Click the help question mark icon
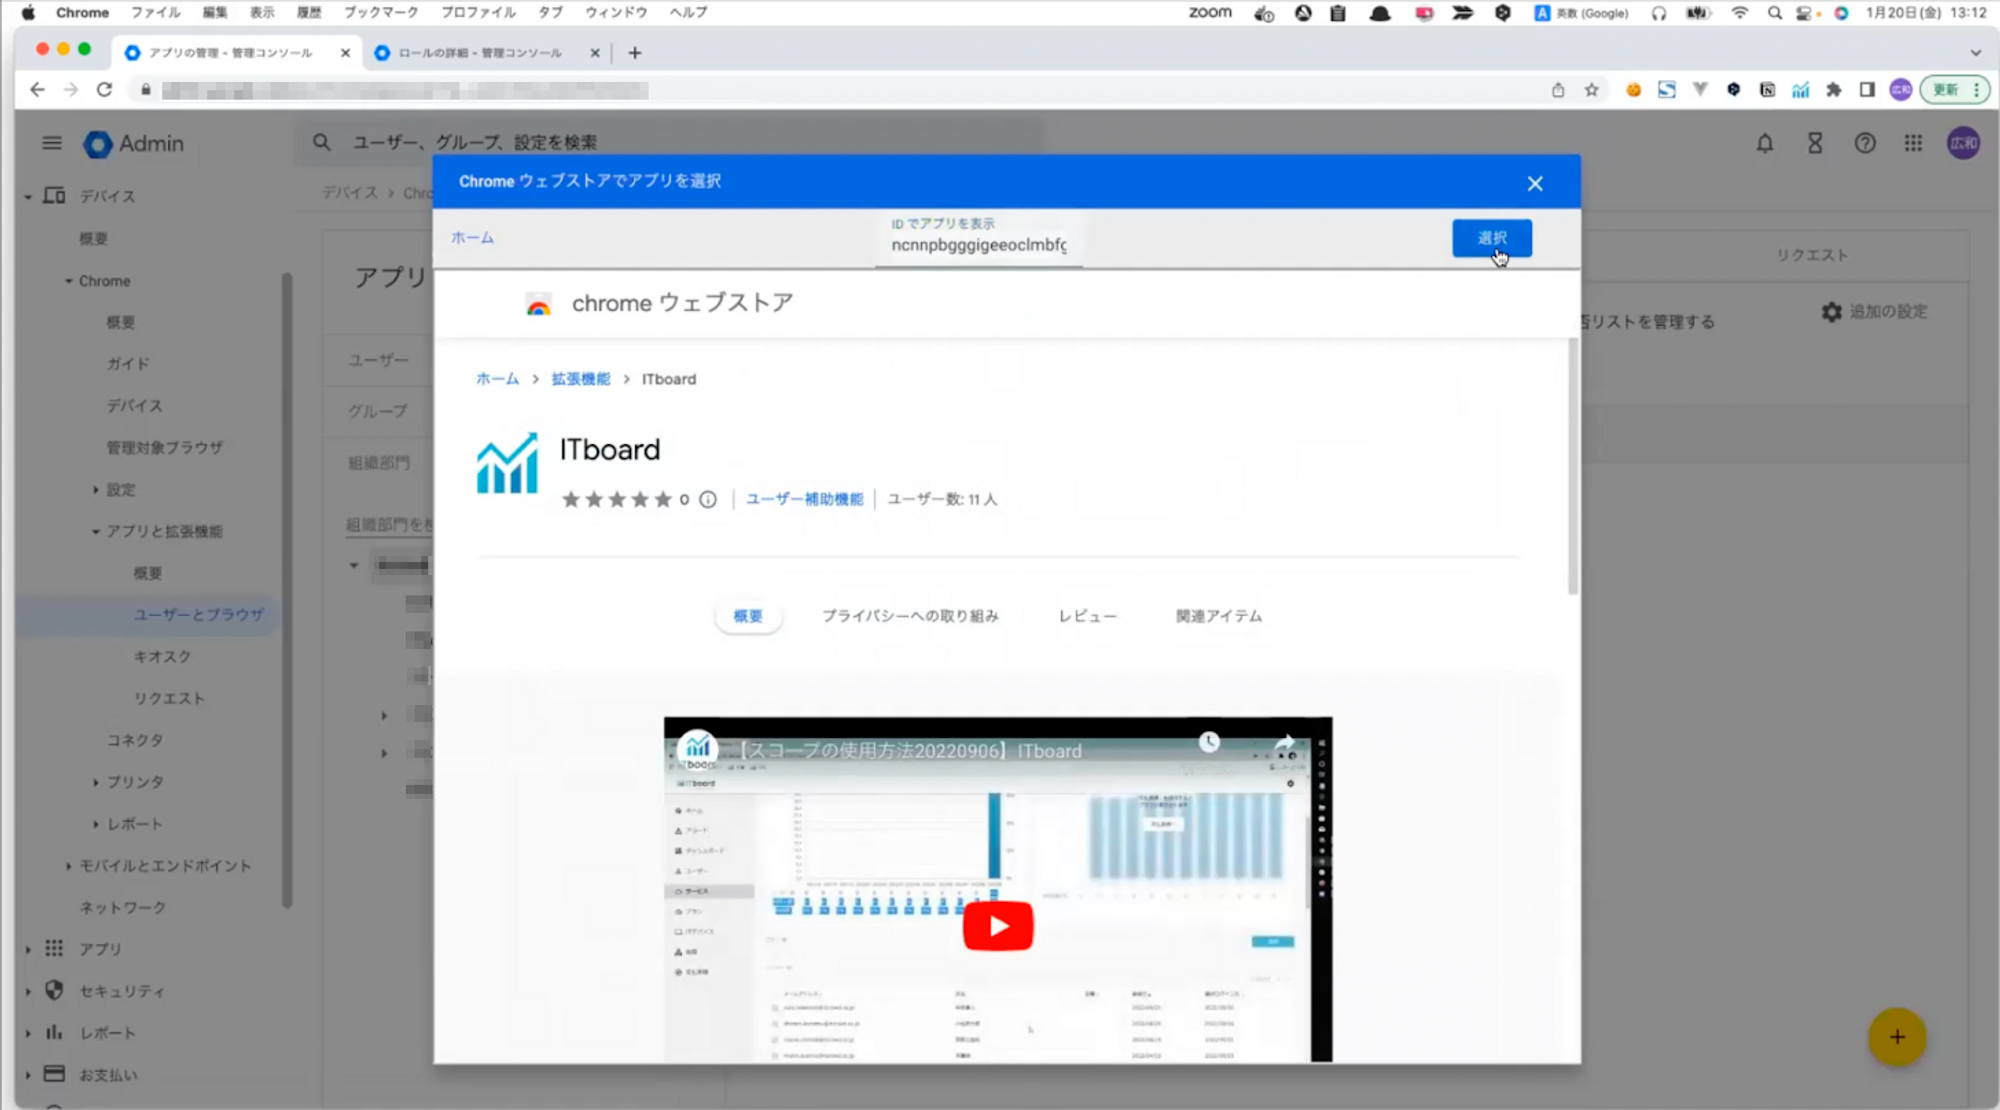The width and height of the screenshot is (2000, 1110). point(1865,143)
